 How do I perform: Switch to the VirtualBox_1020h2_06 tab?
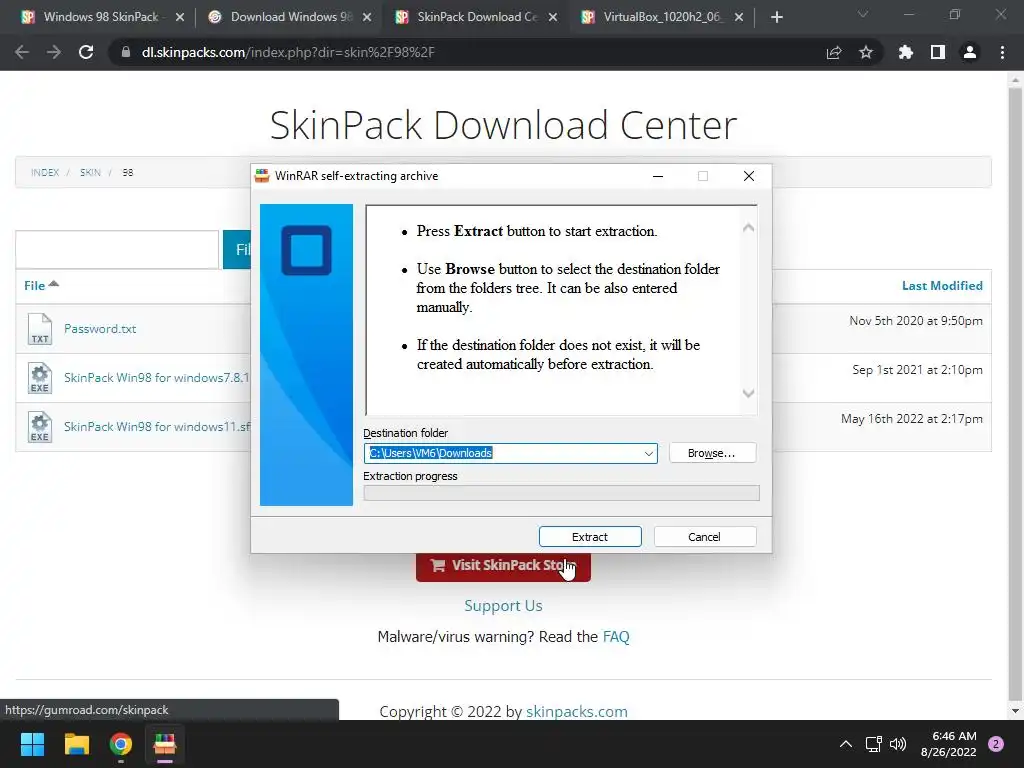pos(663,17)
